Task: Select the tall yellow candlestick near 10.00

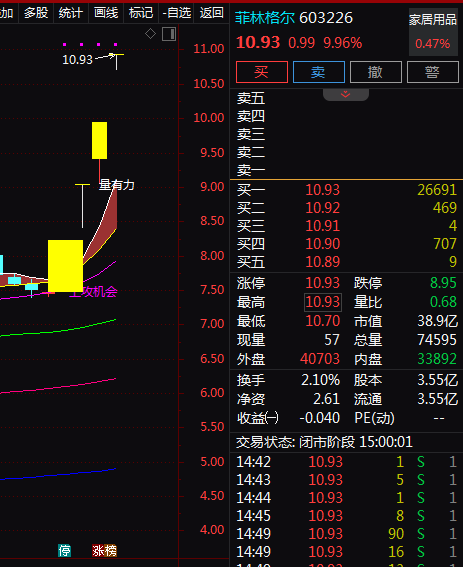Action: 99,140
